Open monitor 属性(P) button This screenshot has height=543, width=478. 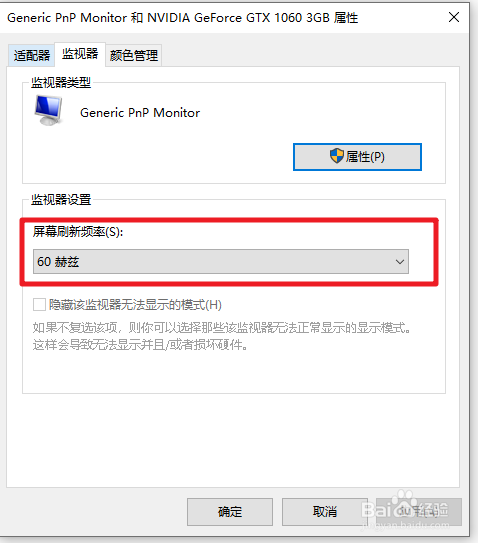pyautogui.click(x=357, y=157)
